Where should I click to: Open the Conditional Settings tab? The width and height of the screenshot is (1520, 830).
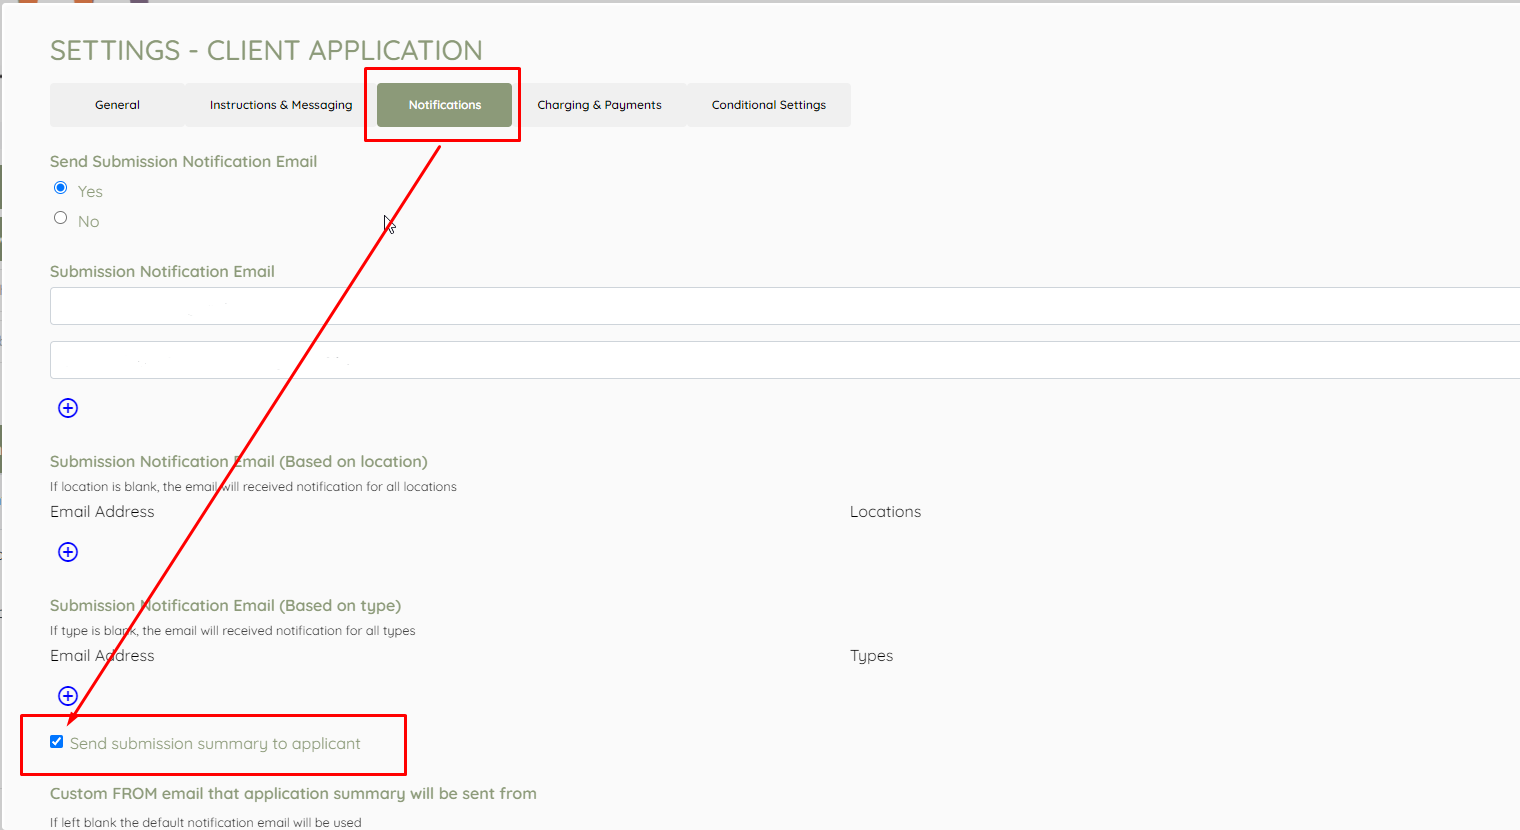tap(769, 105)
